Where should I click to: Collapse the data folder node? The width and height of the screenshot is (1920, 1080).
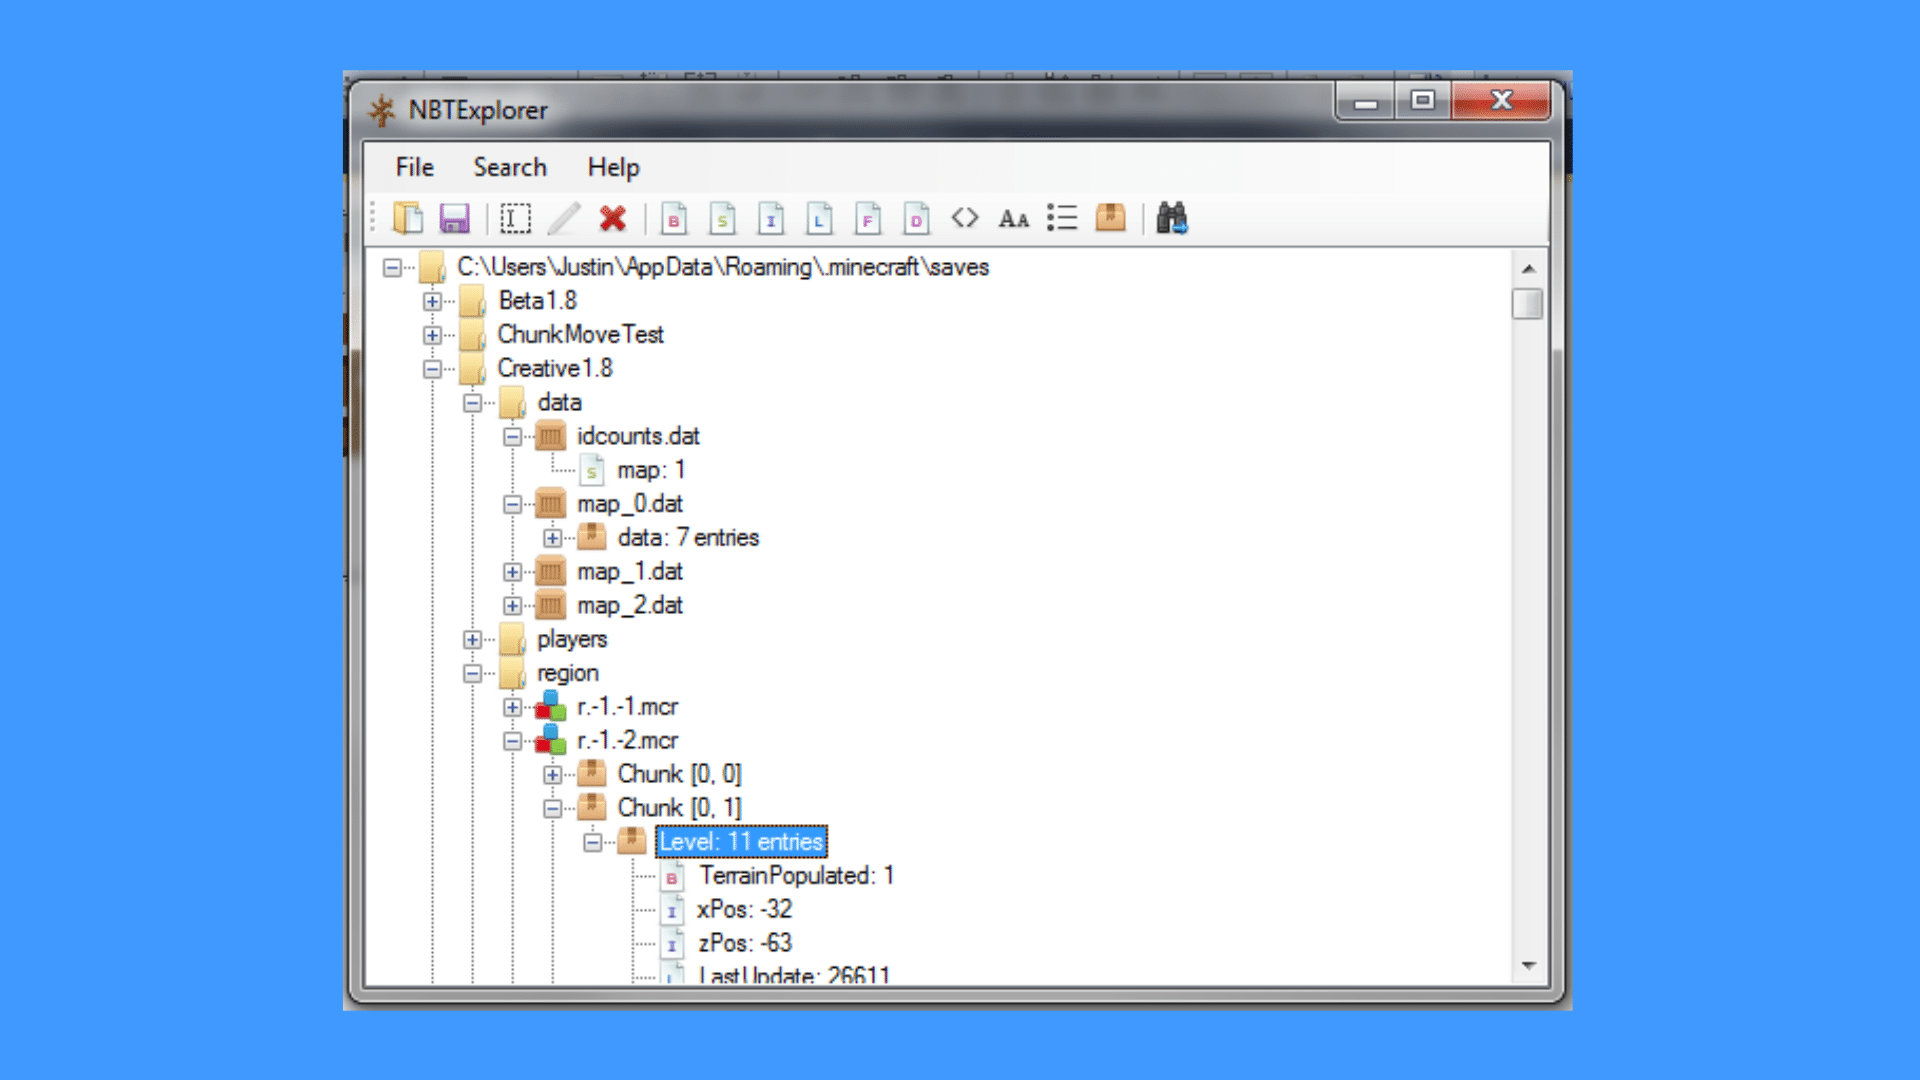pyautogui.click(x=472, y=403)
